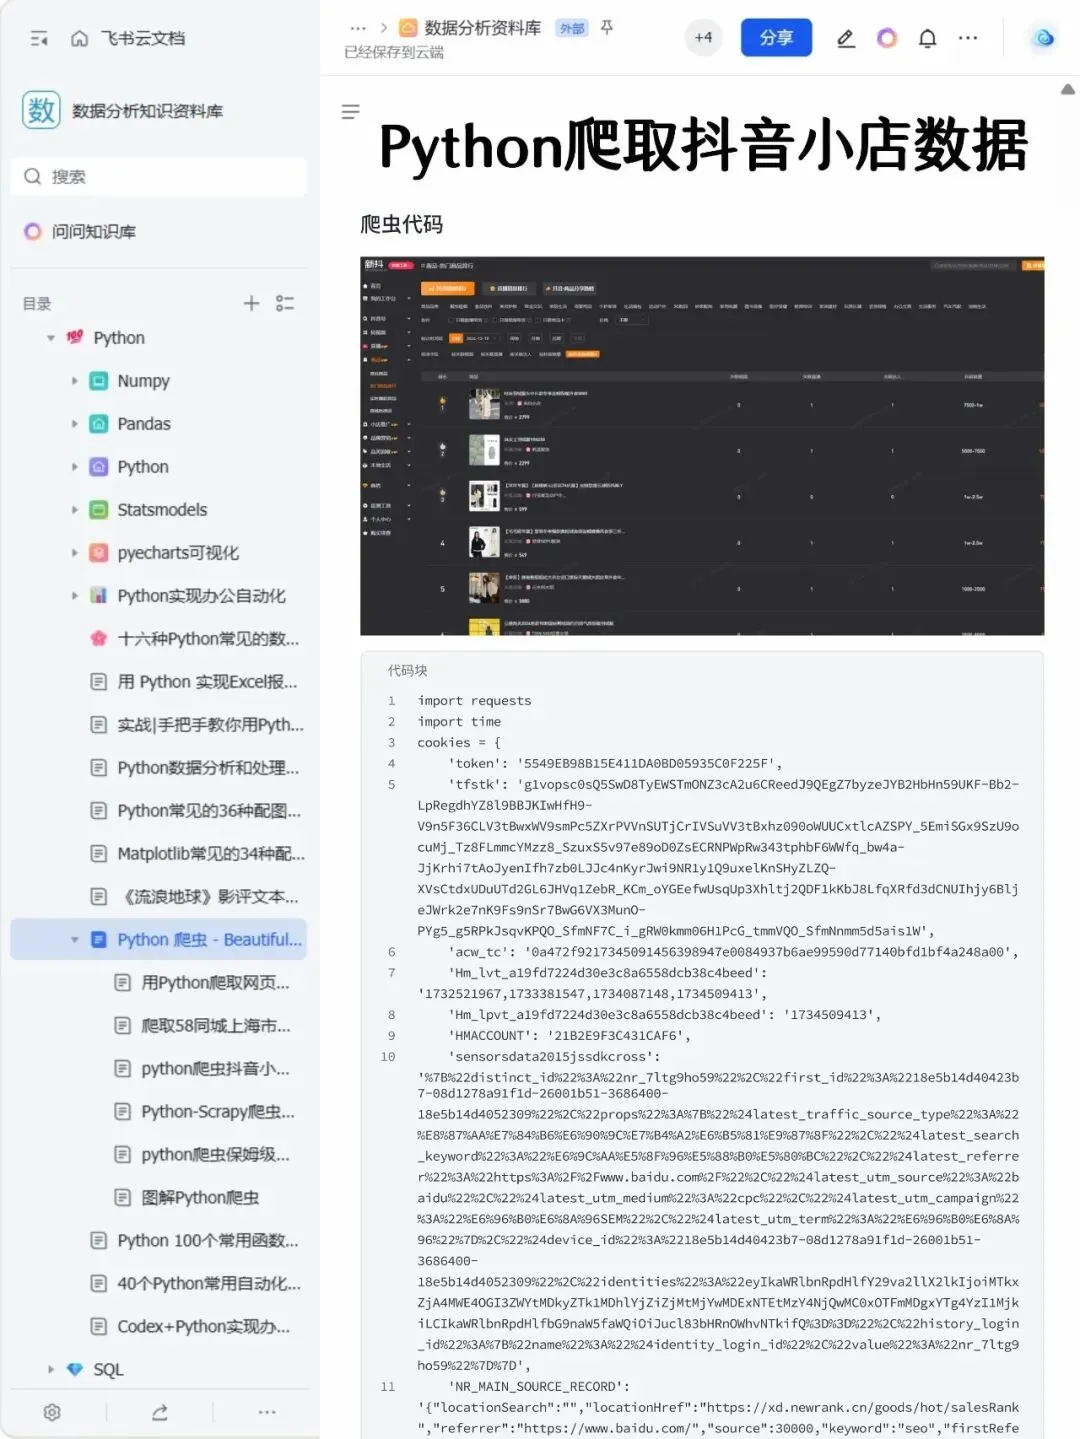The image size is (1080, 1439).
Task: Switch to edit mode pencil icon
Action: (x=846, y=39)
